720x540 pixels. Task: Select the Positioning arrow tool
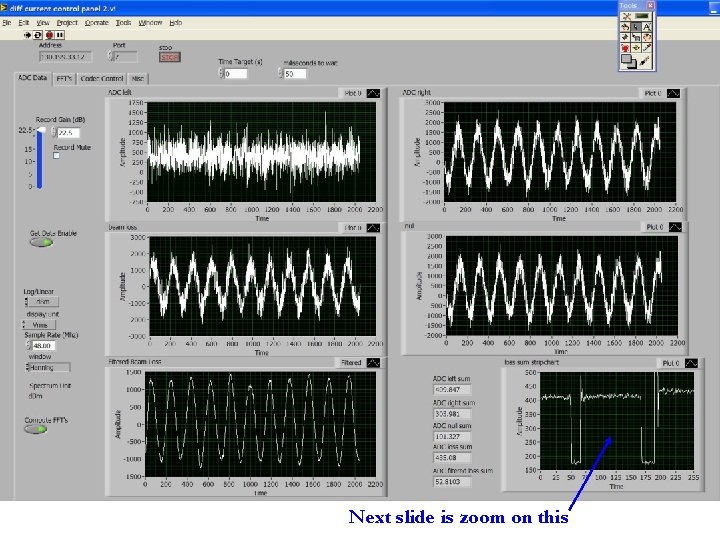tap(636, 27)
